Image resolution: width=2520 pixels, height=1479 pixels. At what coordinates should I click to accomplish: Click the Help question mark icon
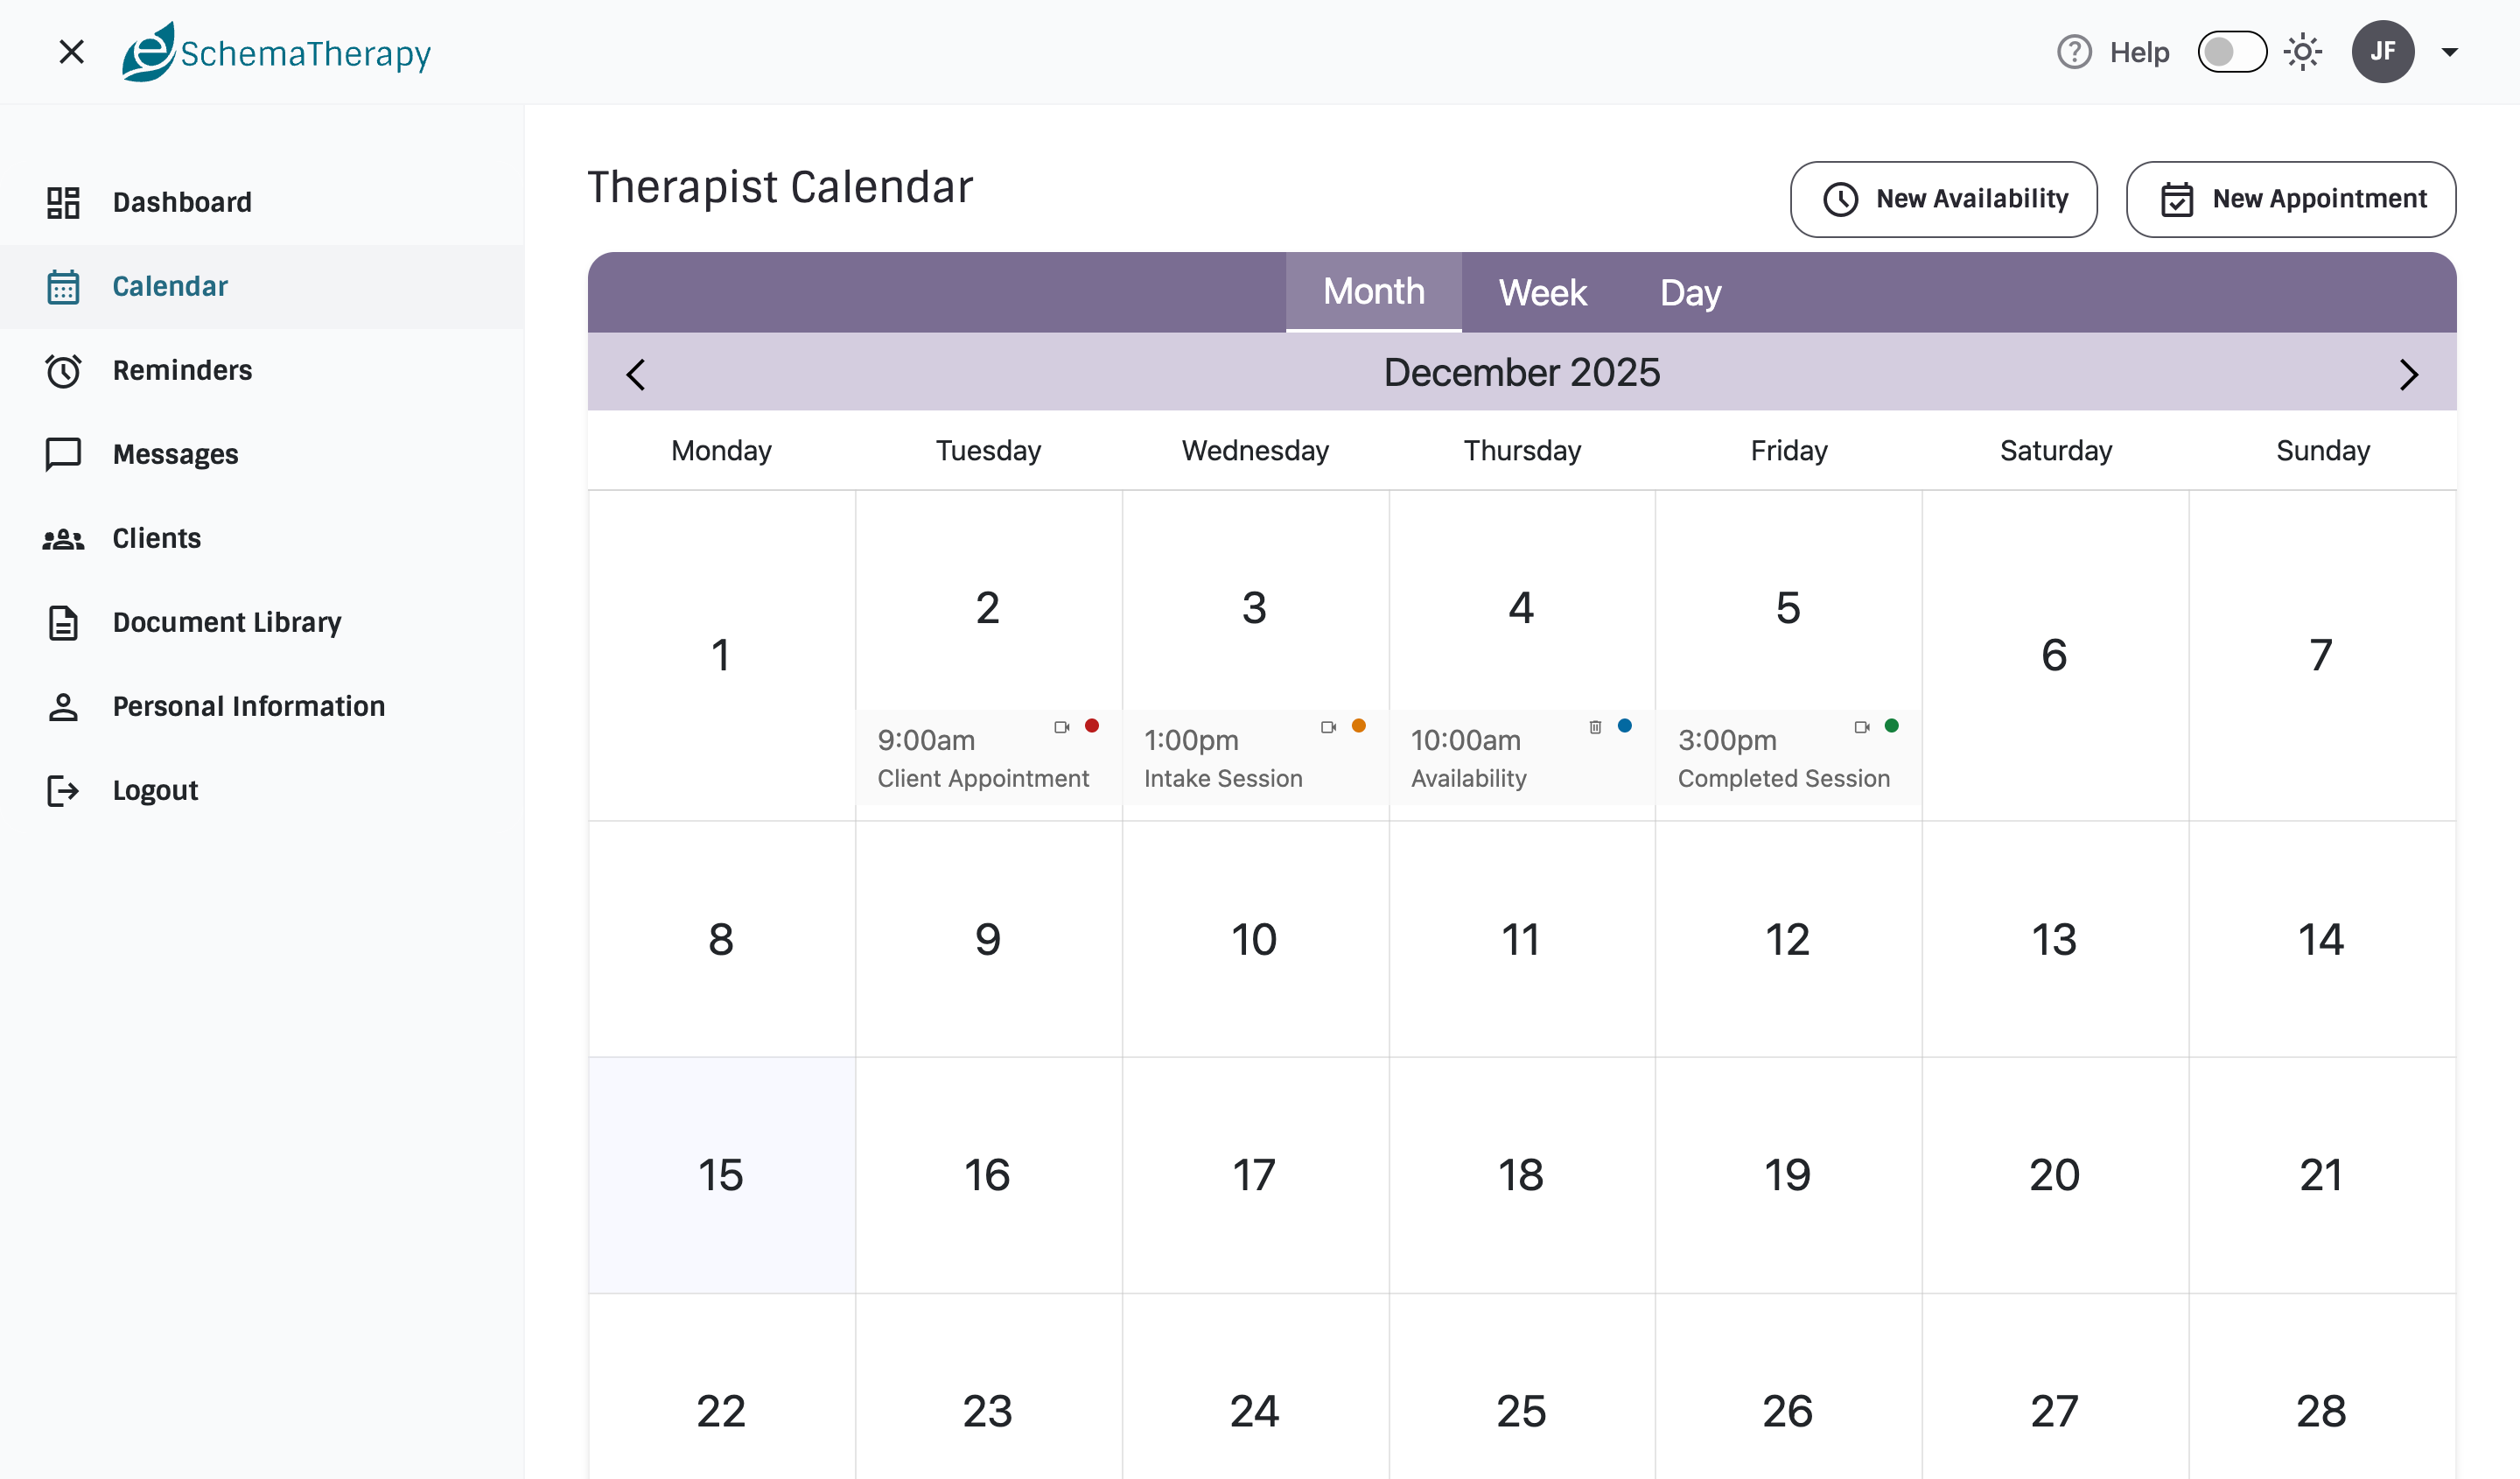pyautogui.click(x=2074, y=52)
